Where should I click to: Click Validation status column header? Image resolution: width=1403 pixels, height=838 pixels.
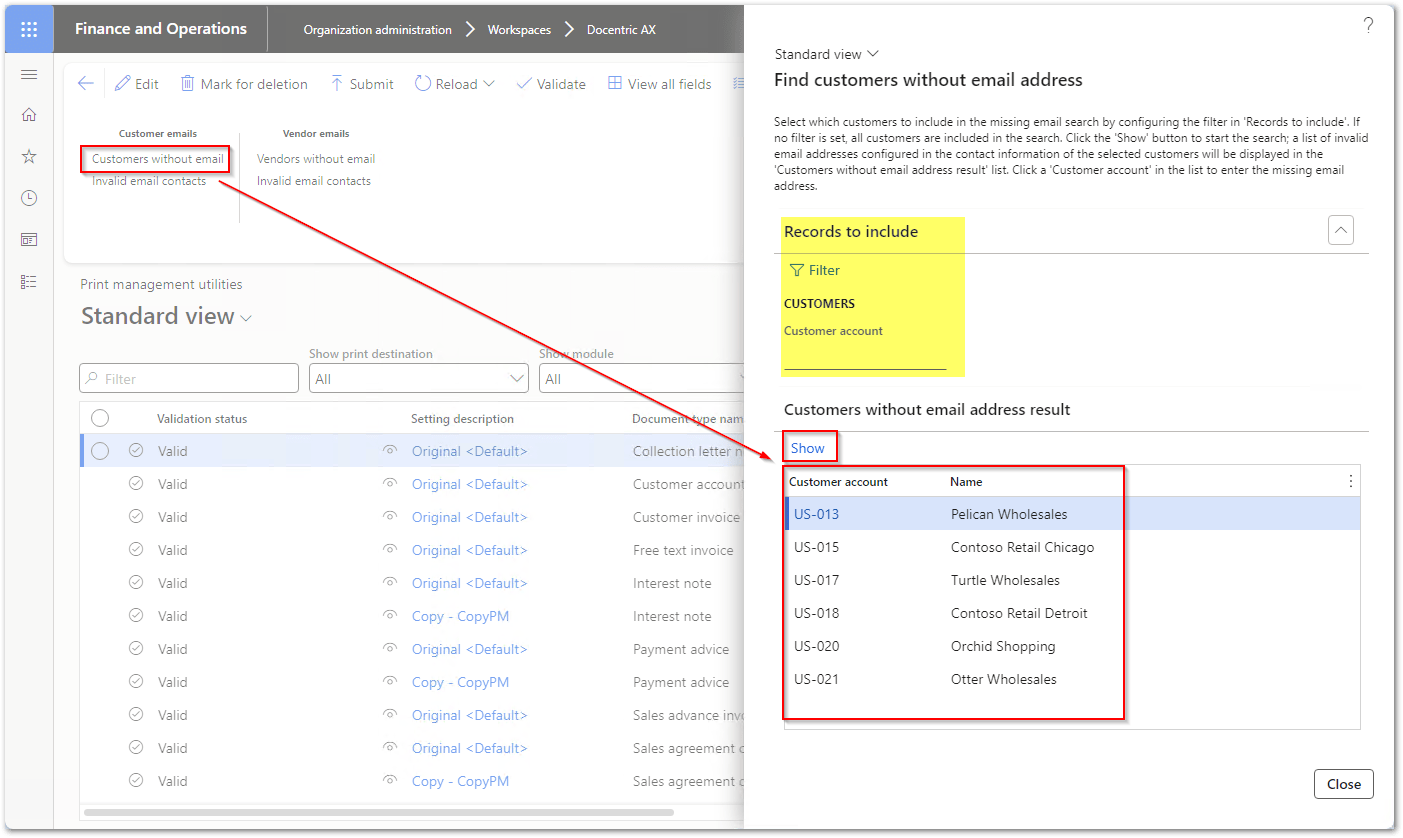pos(202,419)
